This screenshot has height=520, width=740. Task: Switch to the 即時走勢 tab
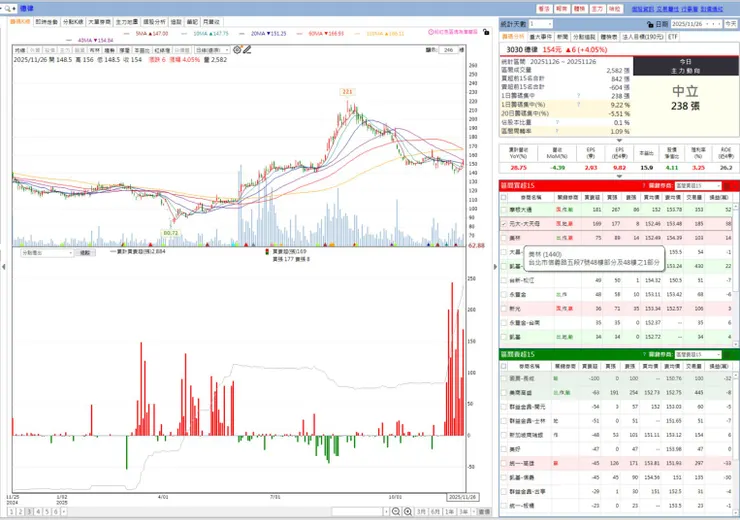click(x=46, y=22)
